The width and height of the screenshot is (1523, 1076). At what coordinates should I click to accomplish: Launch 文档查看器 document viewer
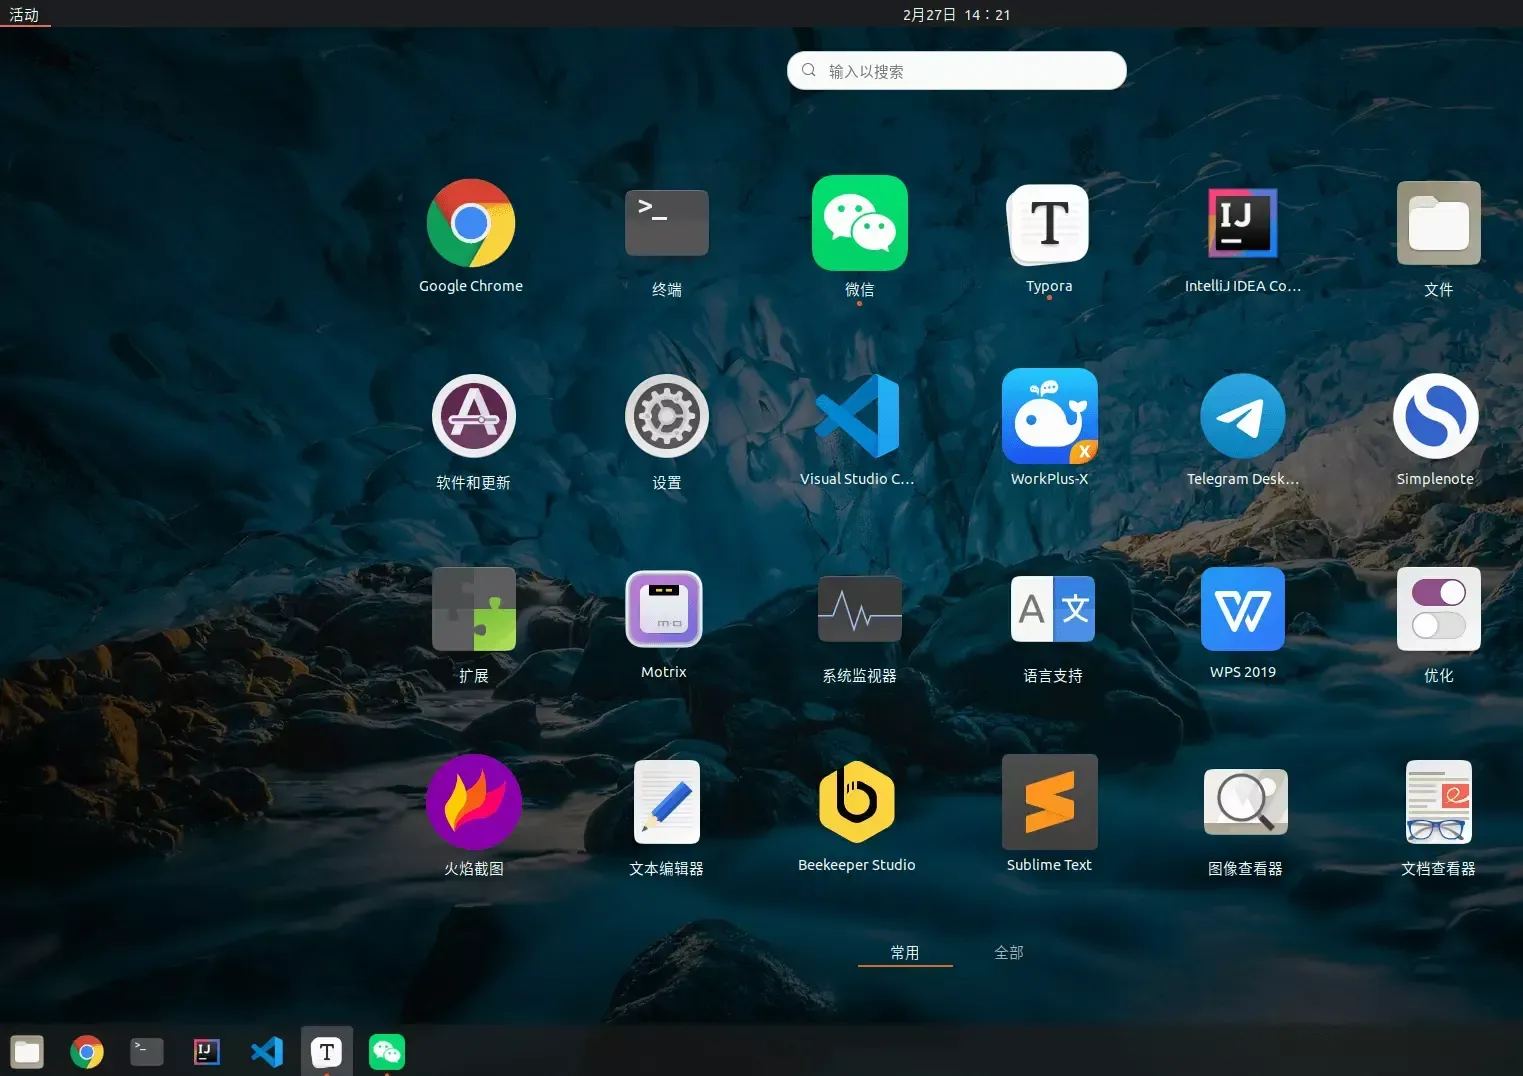coord(1439,802)
